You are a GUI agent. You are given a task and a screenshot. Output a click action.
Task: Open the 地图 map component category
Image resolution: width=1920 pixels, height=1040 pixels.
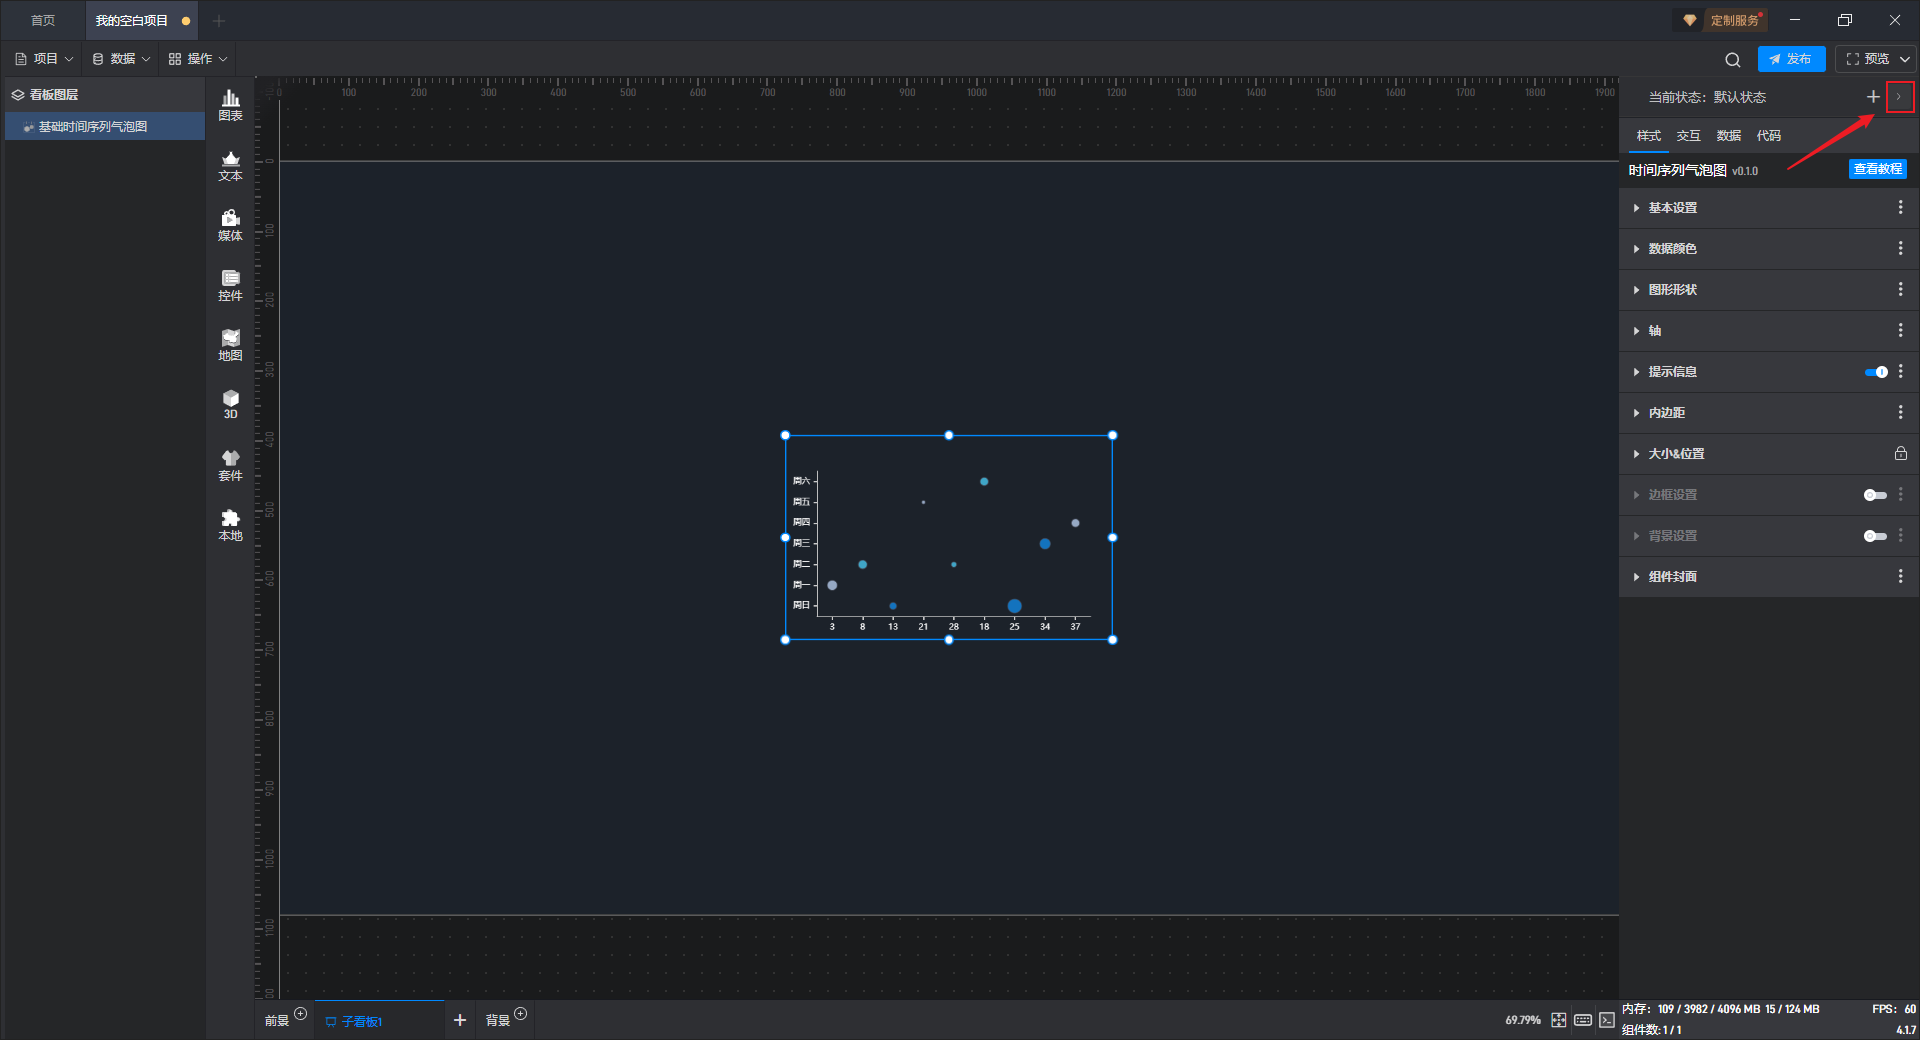pos(230,345)
